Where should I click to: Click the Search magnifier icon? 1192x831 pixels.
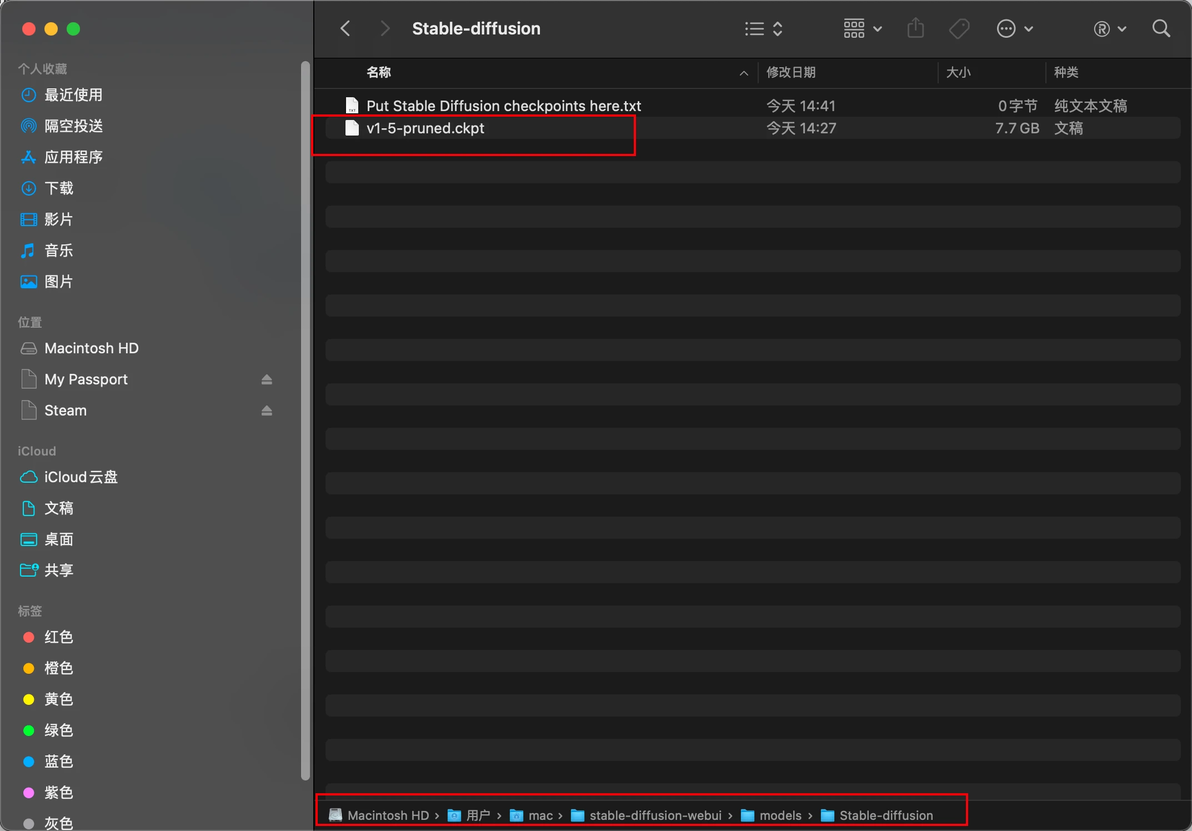(x=1161, y=29)
